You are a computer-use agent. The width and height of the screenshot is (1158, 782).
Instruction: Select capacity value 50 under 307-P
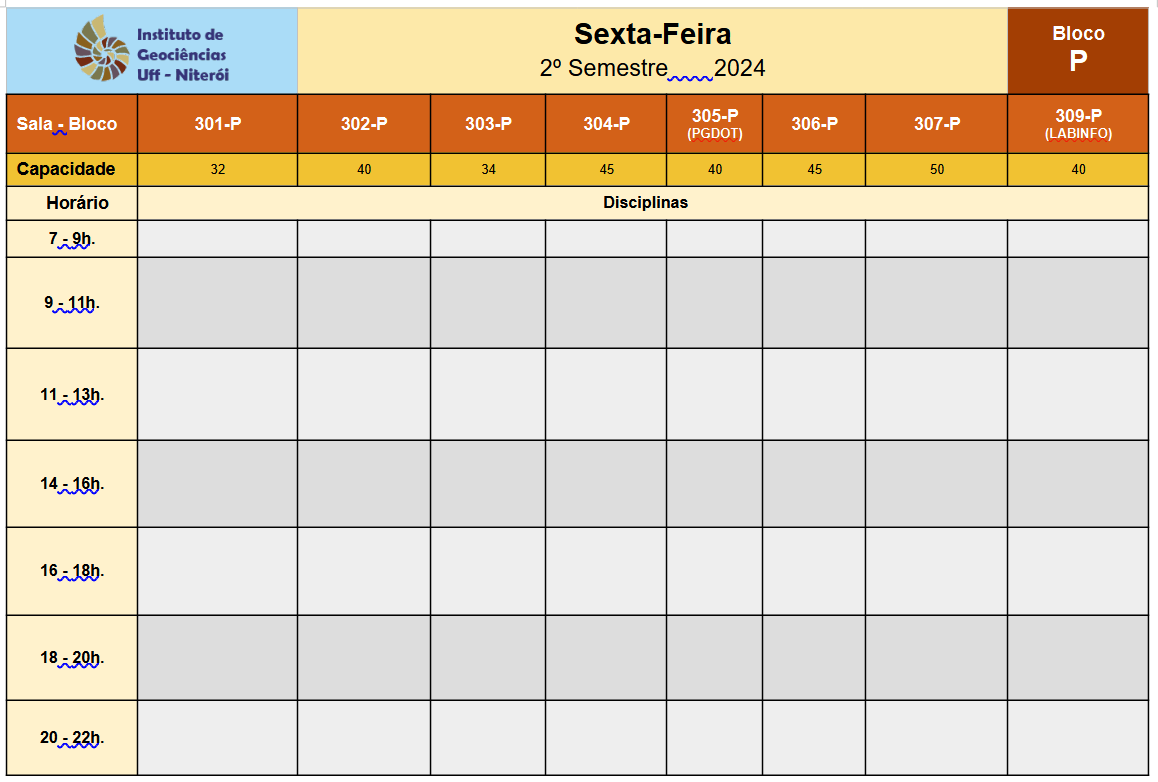[x=936, y=169]
